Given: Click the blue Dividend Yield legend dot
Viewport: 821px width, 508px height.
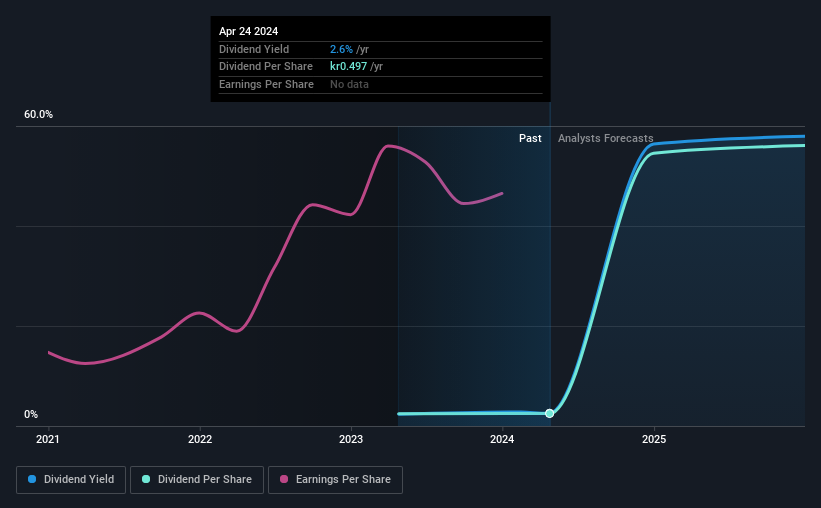Looking at the screenshot, I should (32, 479).
